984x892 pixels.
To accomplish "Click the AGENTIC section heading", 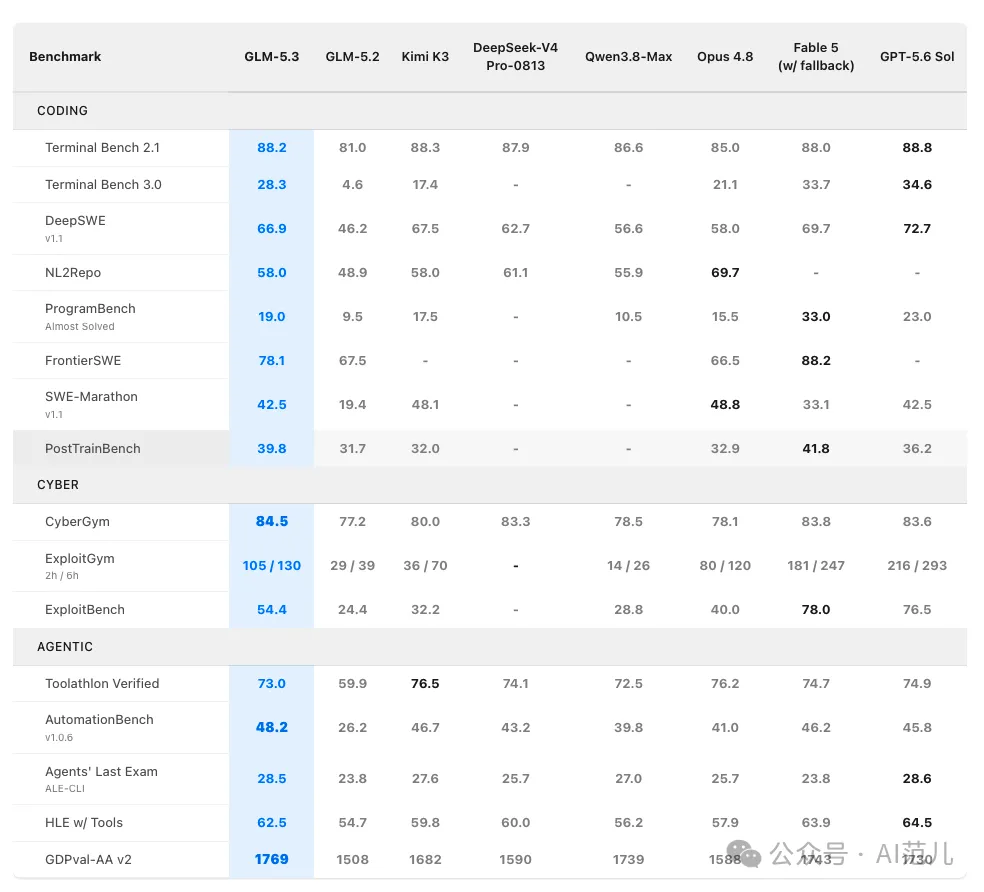I will (65, 647).
